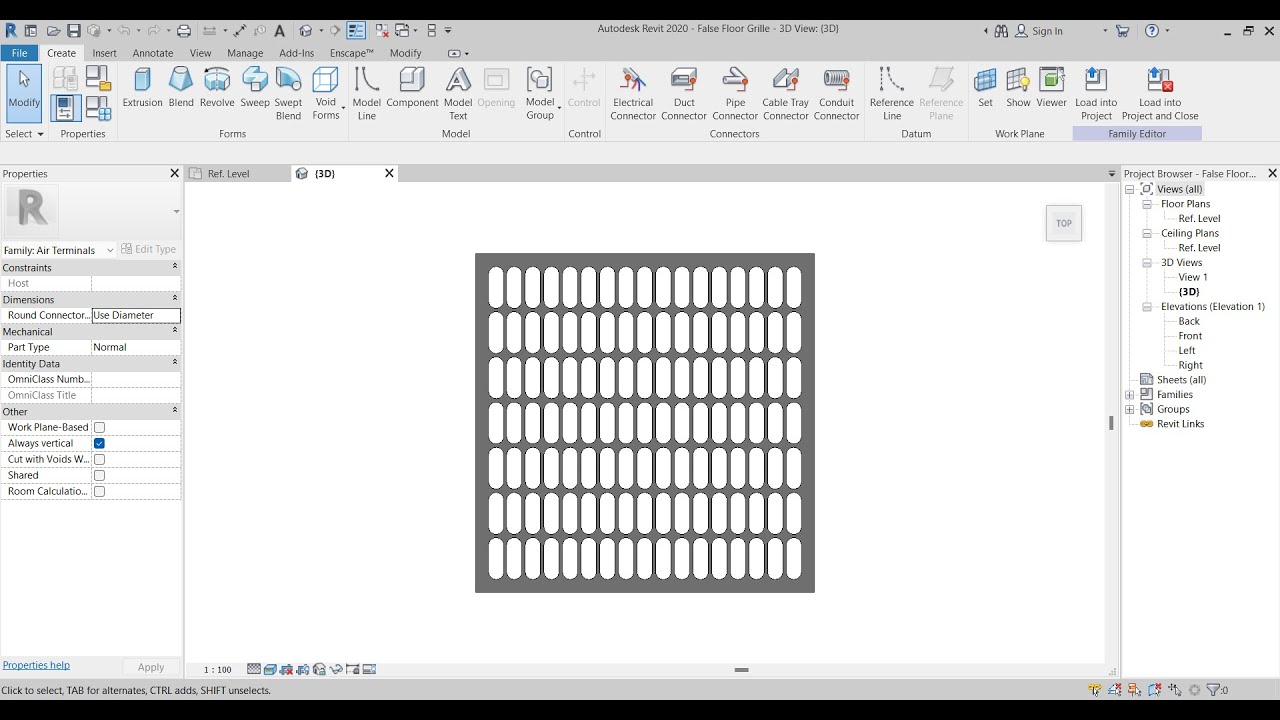1280x720 pixels.
Task: Collapse the Constraints section in Properties
Action: click(175, 267)
